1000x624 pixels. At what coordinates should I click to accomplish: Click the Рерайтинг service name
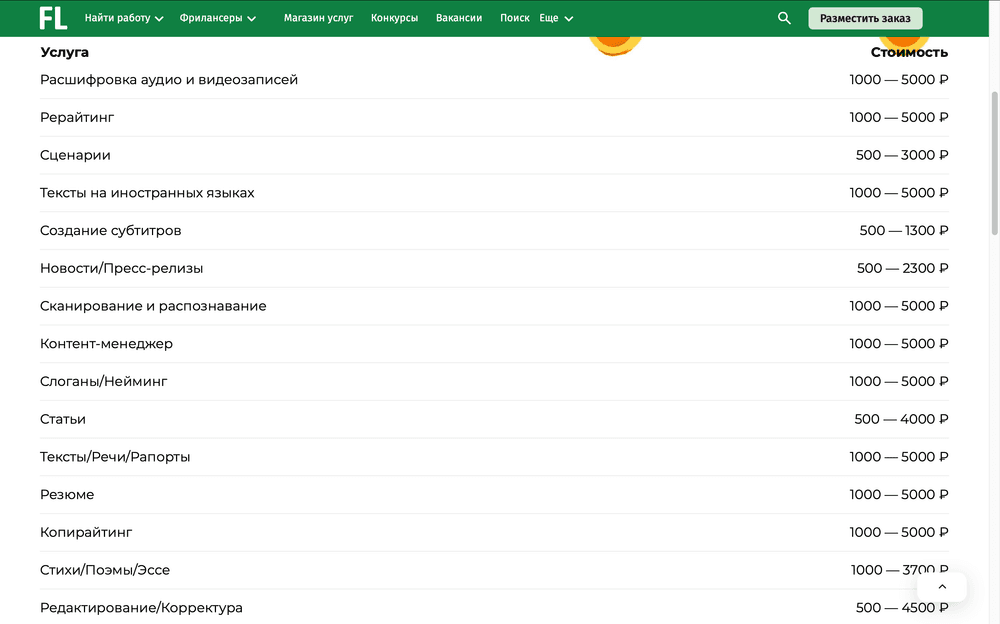(77, 117)
